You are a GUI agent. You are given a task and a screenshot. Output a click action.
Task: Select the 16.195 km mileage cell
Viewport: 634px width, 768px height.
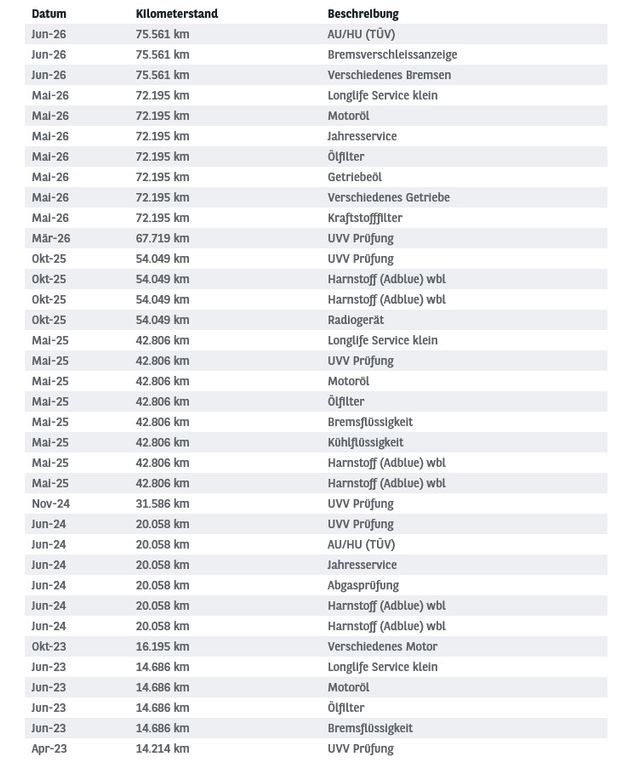pyautogui.click(x=162, y=647)
